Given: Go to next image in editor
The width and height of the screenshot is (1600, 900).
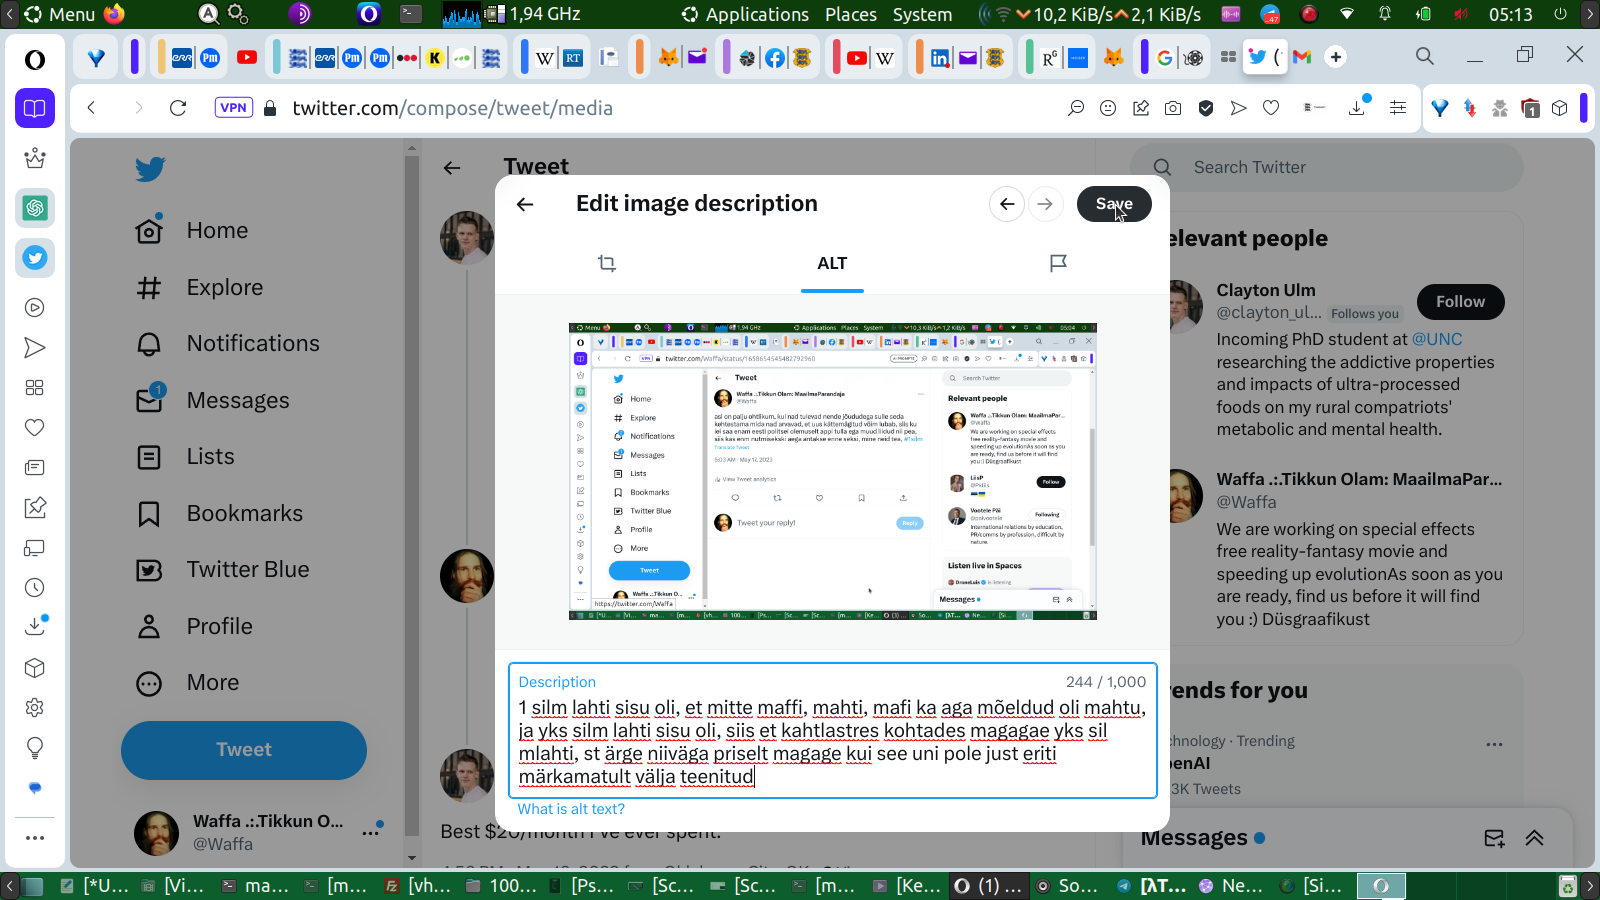Looking at the screenshot, I should click(1045, 204).
